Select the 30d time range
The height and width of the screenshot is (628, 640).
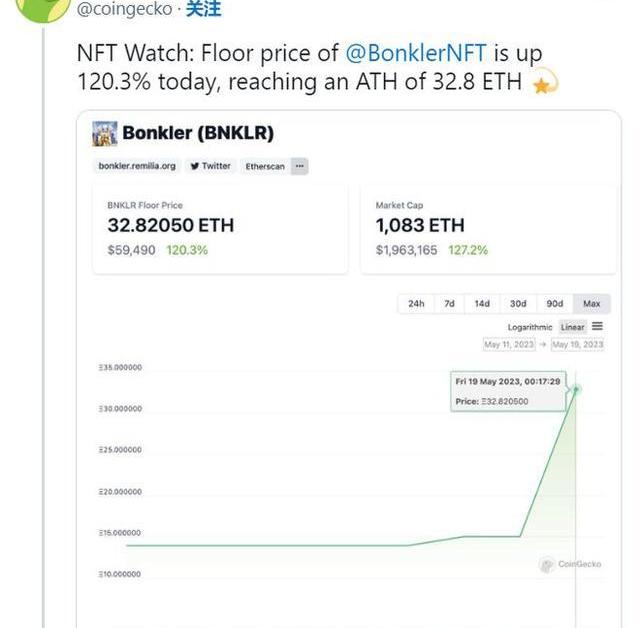(x=518, y=303)
